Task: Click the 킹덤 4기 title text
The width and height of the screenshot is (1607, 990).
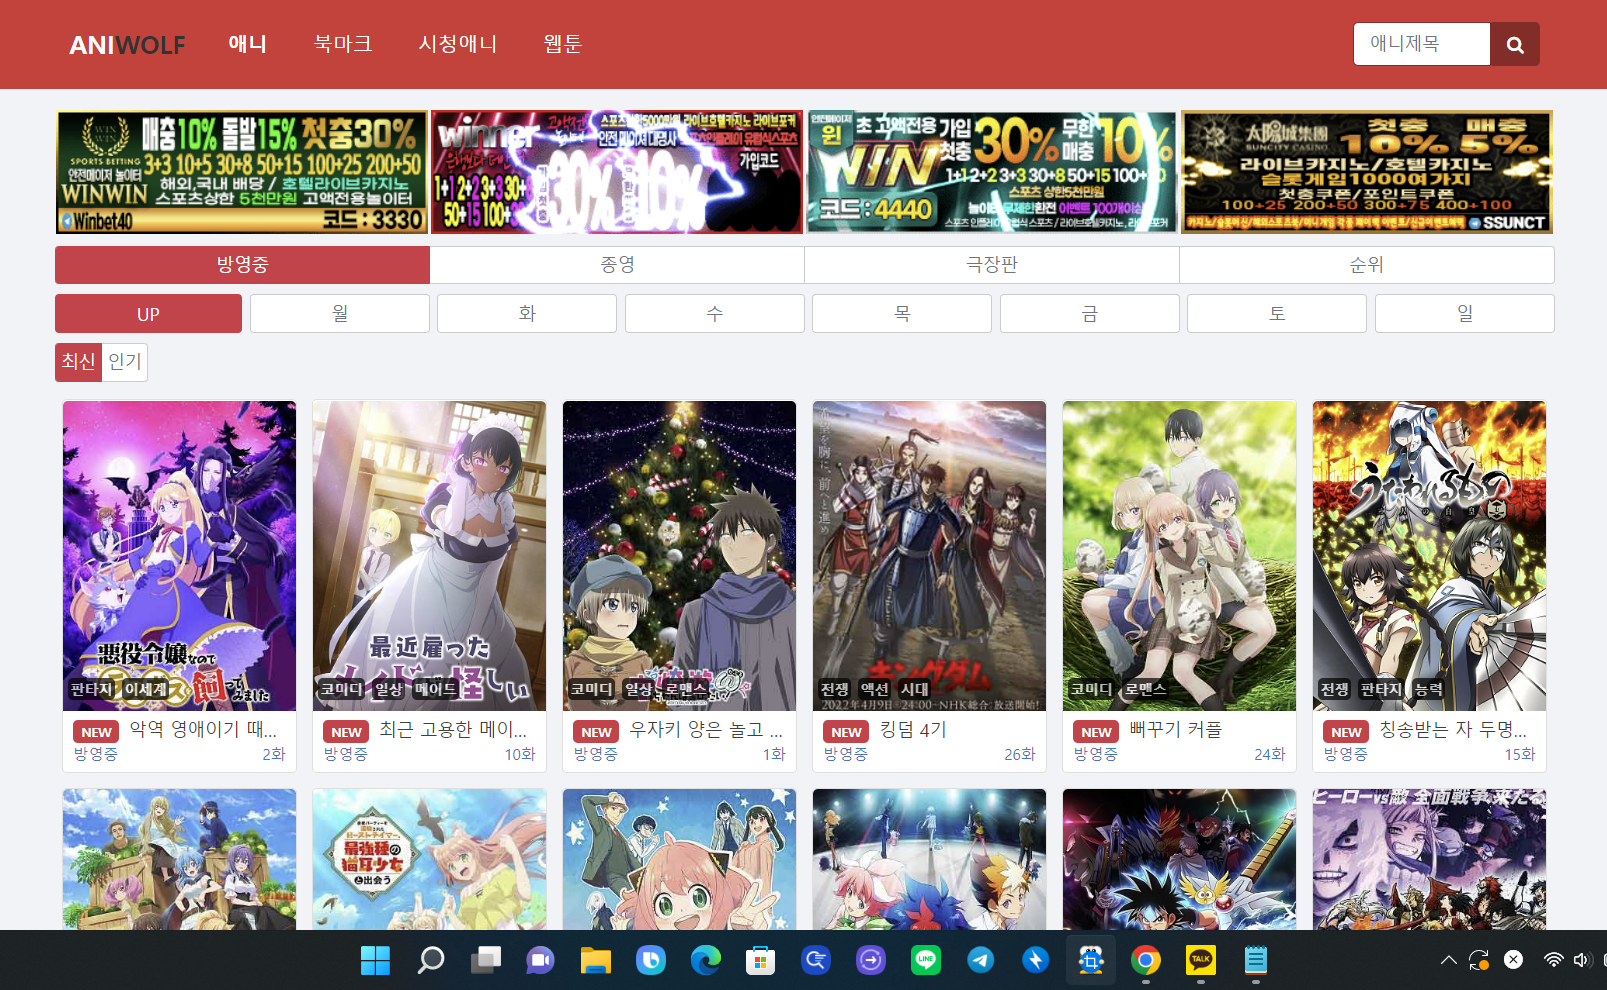Action: coord(913,730)
